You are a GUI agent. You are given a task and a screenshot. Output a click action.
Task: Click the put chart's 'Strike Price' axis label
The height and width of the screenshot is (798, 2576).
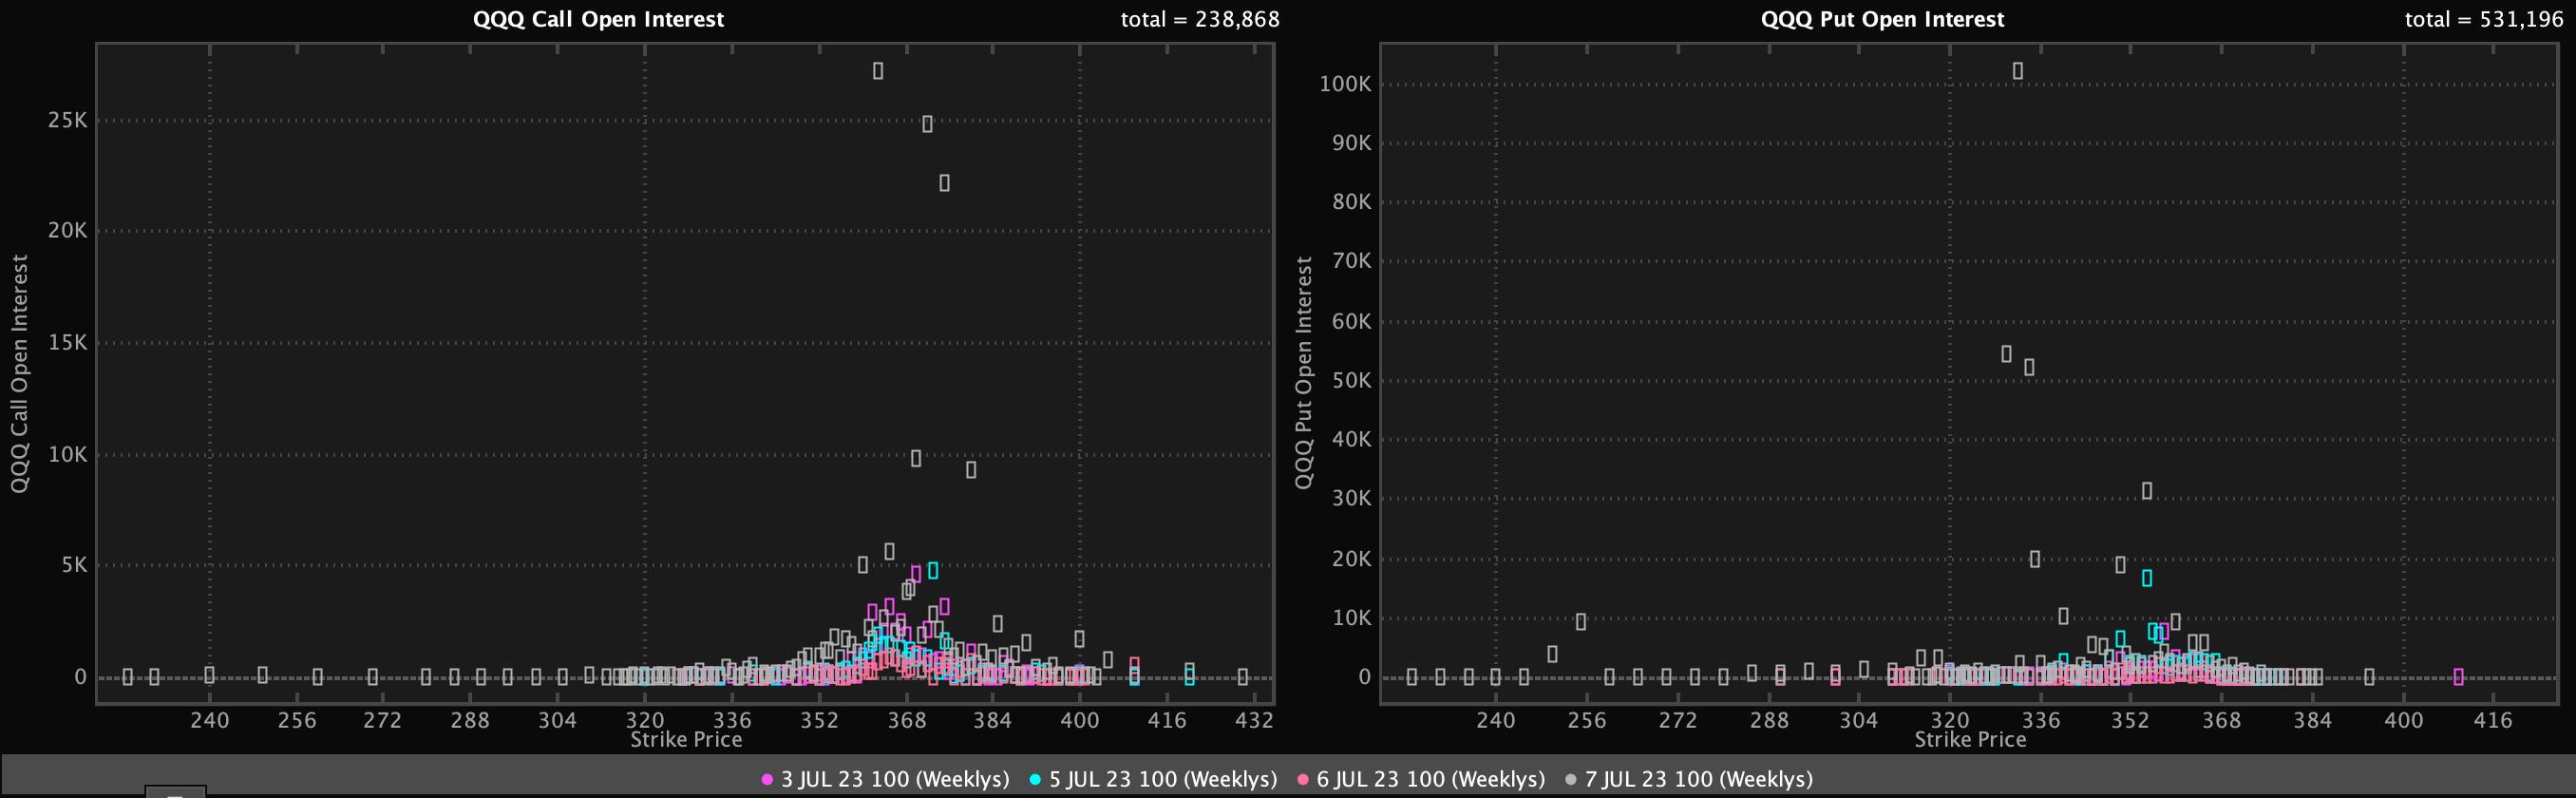pyautogui.click(x=1970, y=740)
